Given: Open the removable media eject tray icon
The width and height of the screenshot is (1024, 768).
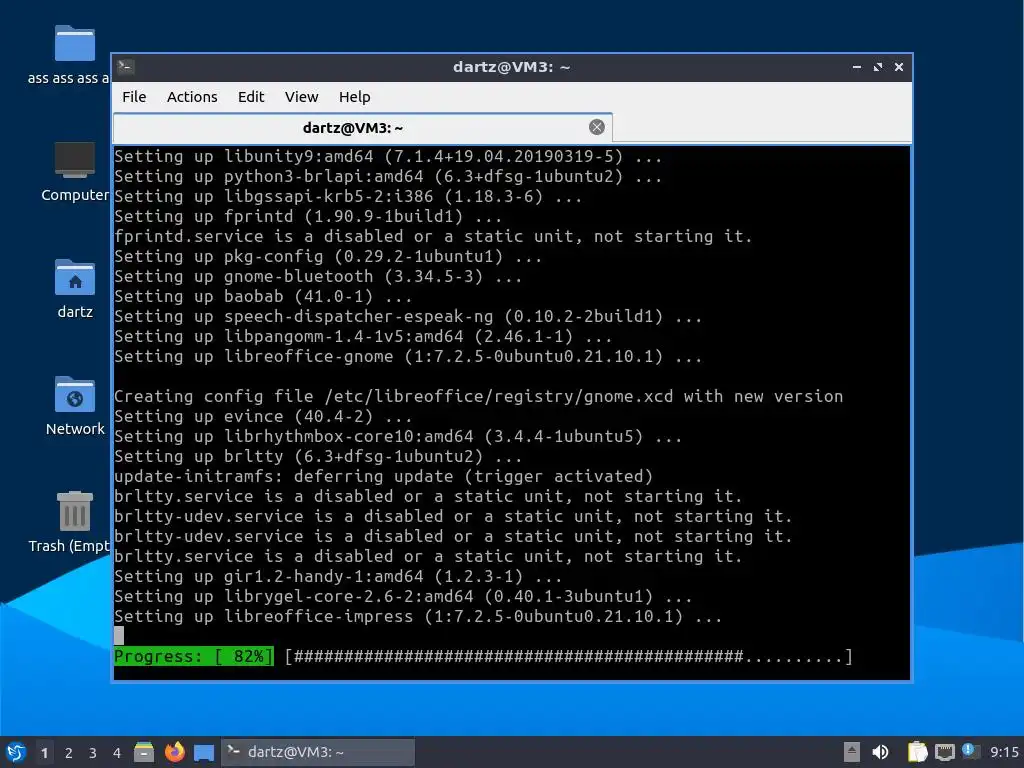Looking at the screenshot, I should 852,752.
